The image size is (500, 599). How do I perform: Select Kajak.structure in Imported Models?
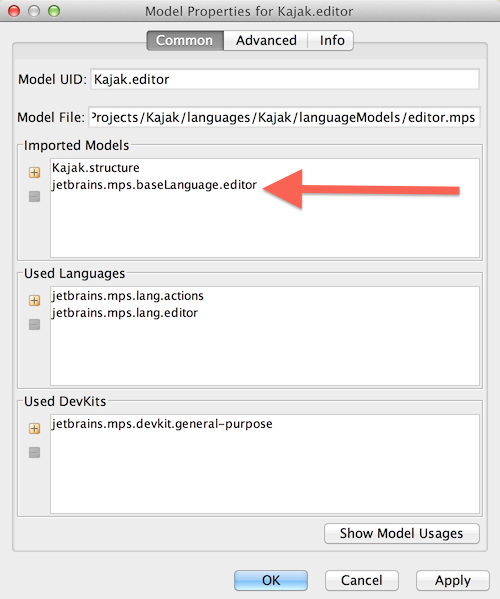point(96,168)
